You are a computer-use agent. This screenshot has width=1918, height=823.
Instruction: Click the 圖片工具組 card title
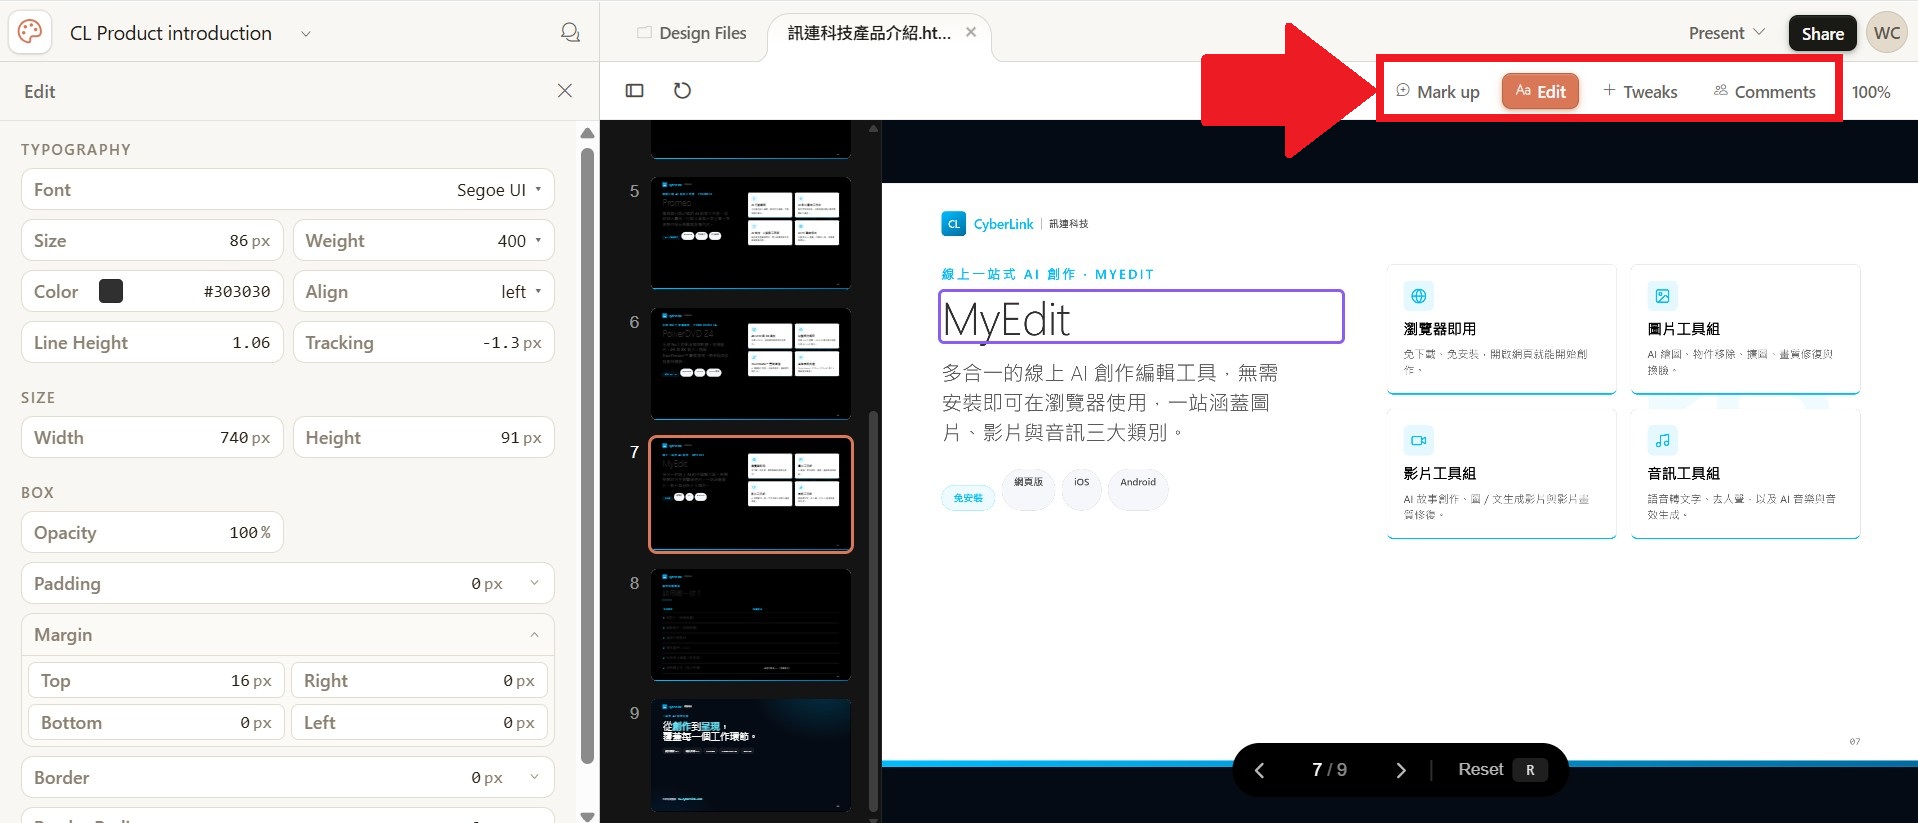pos(1684,329)
